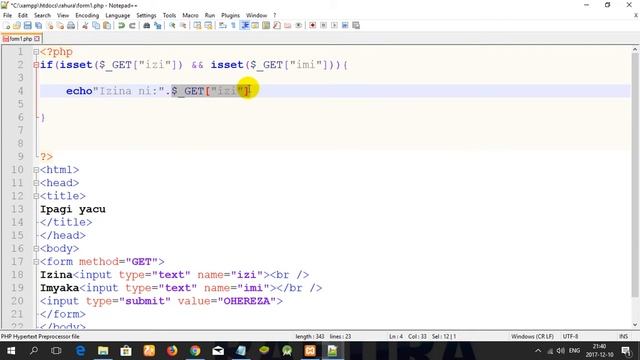
Task: Click the Zoom Out toolbar icon
Action: (183, 25)
